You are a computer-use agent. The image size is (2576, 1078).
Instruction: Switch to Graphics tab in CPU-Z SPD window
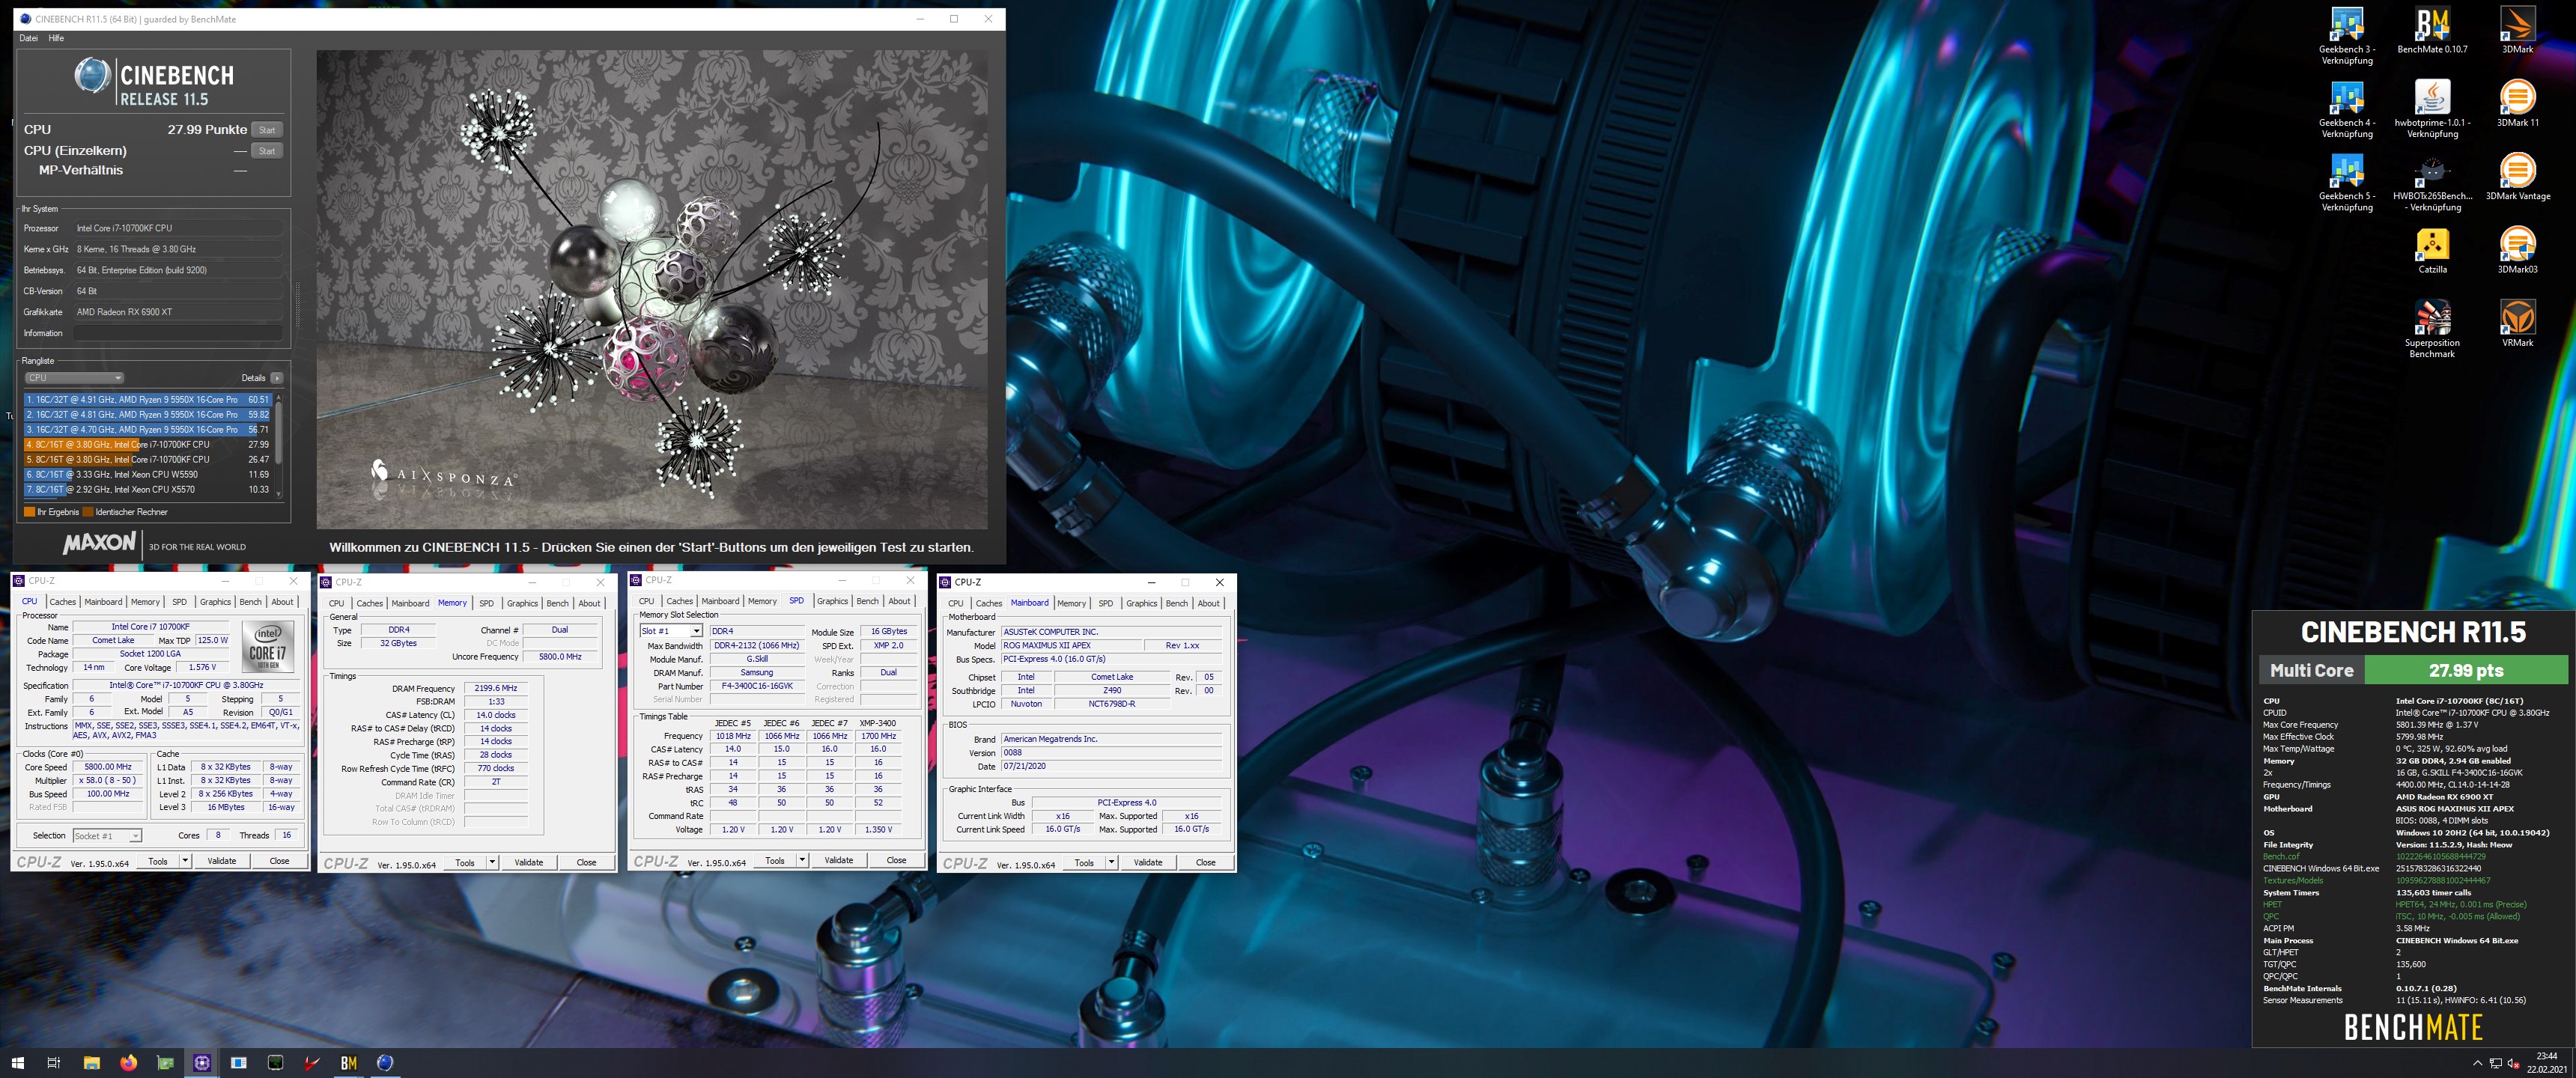832,601
